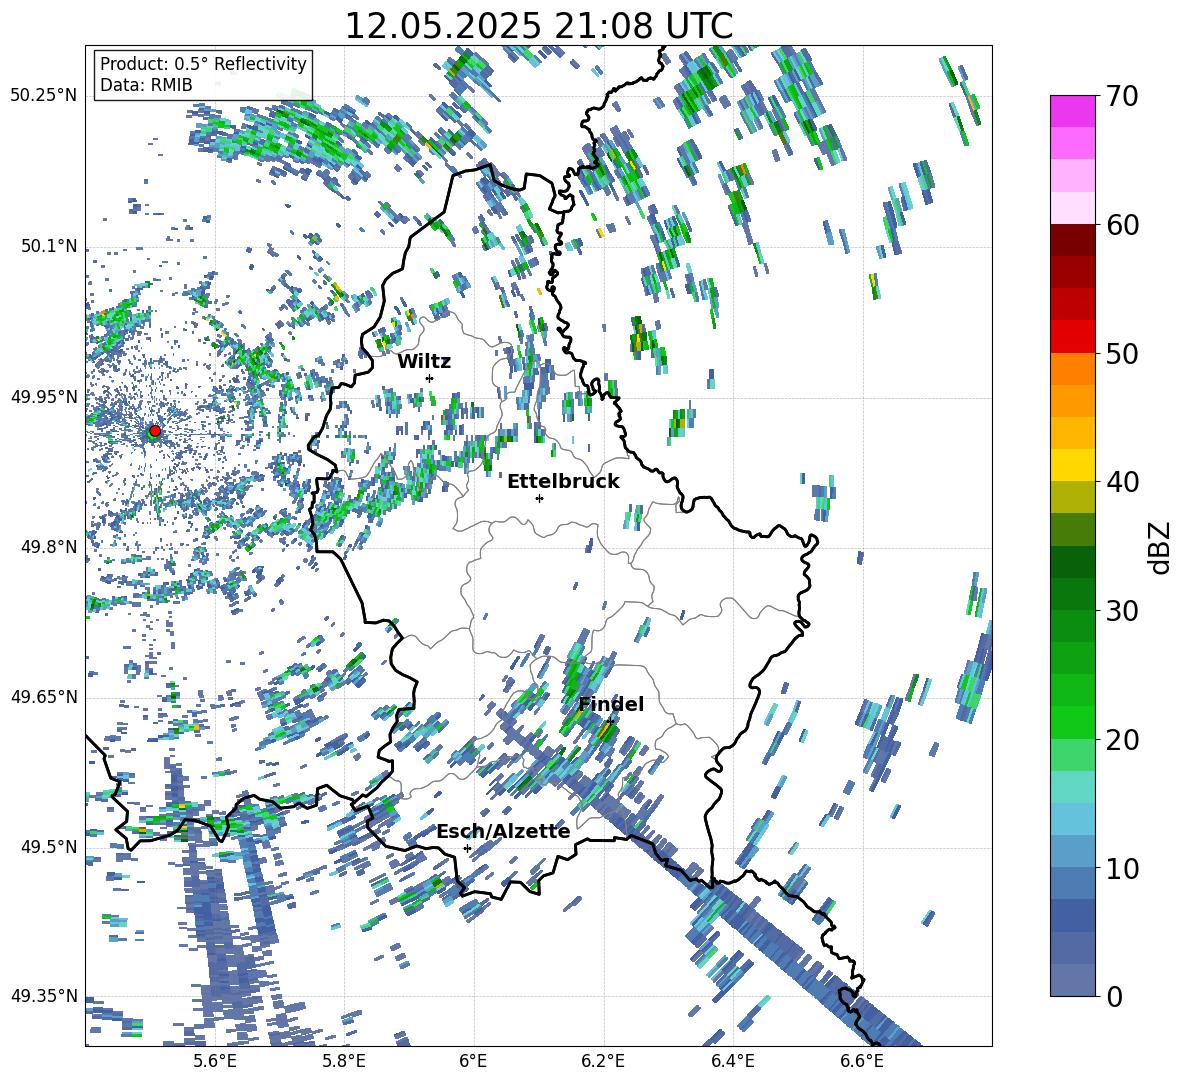Click the Wiltz cross marker
The image size is (1184, 1081).
(430, 378)
